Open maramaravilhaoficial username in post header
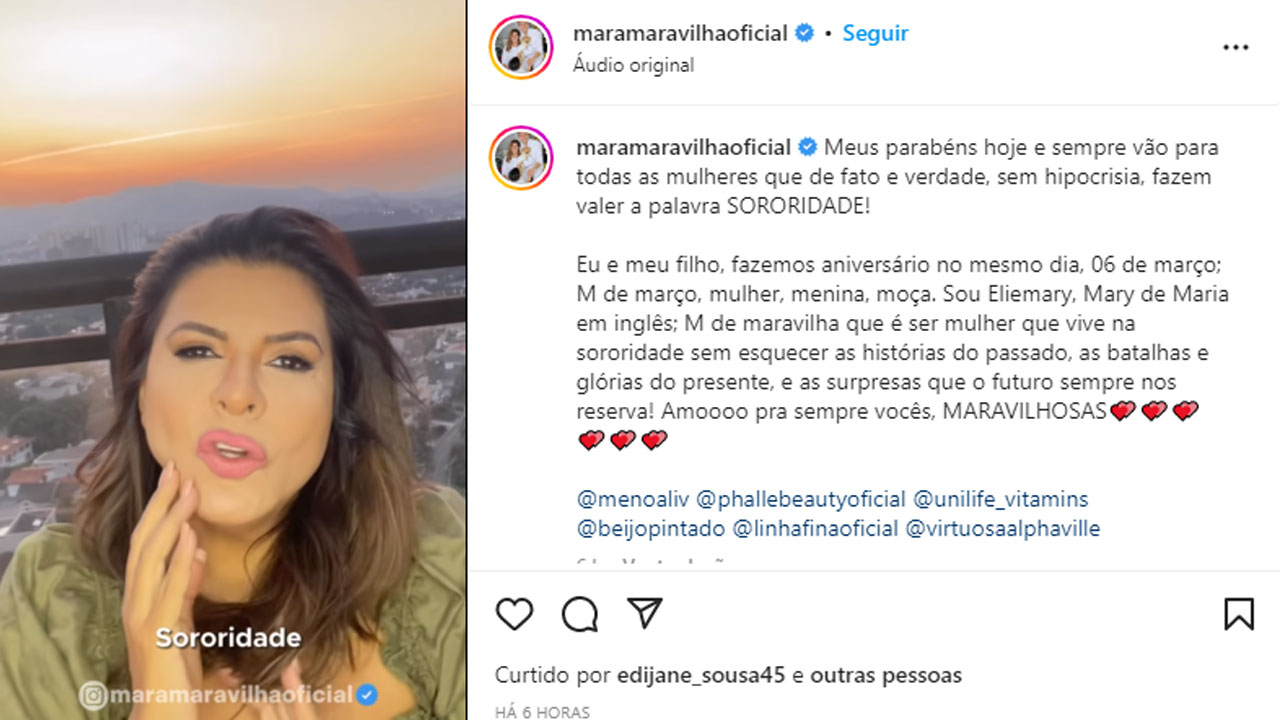This screenshot has height=720, width=1280. [680, 33]
